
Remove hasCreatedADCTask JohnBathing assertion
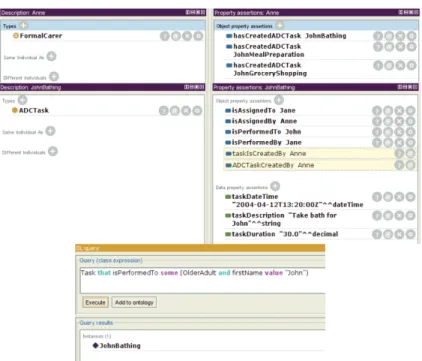click(x=400, y=36)
